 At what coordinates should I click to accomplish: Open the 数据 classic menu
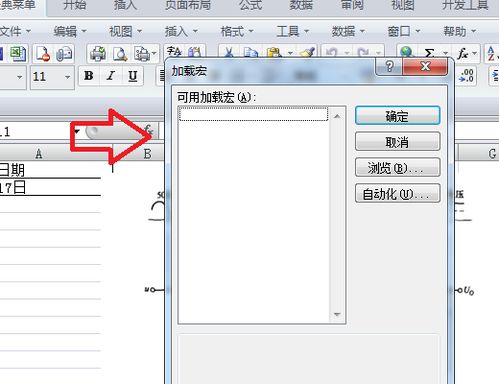(x=348, y=32)
